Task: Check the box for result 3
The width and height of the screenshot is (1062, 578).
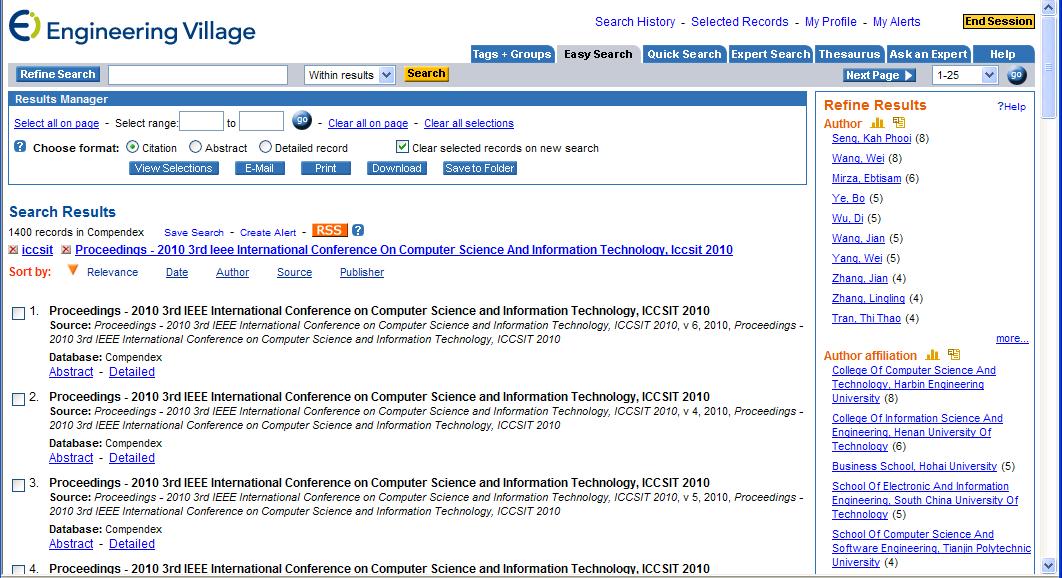Action: click(18, 485)
